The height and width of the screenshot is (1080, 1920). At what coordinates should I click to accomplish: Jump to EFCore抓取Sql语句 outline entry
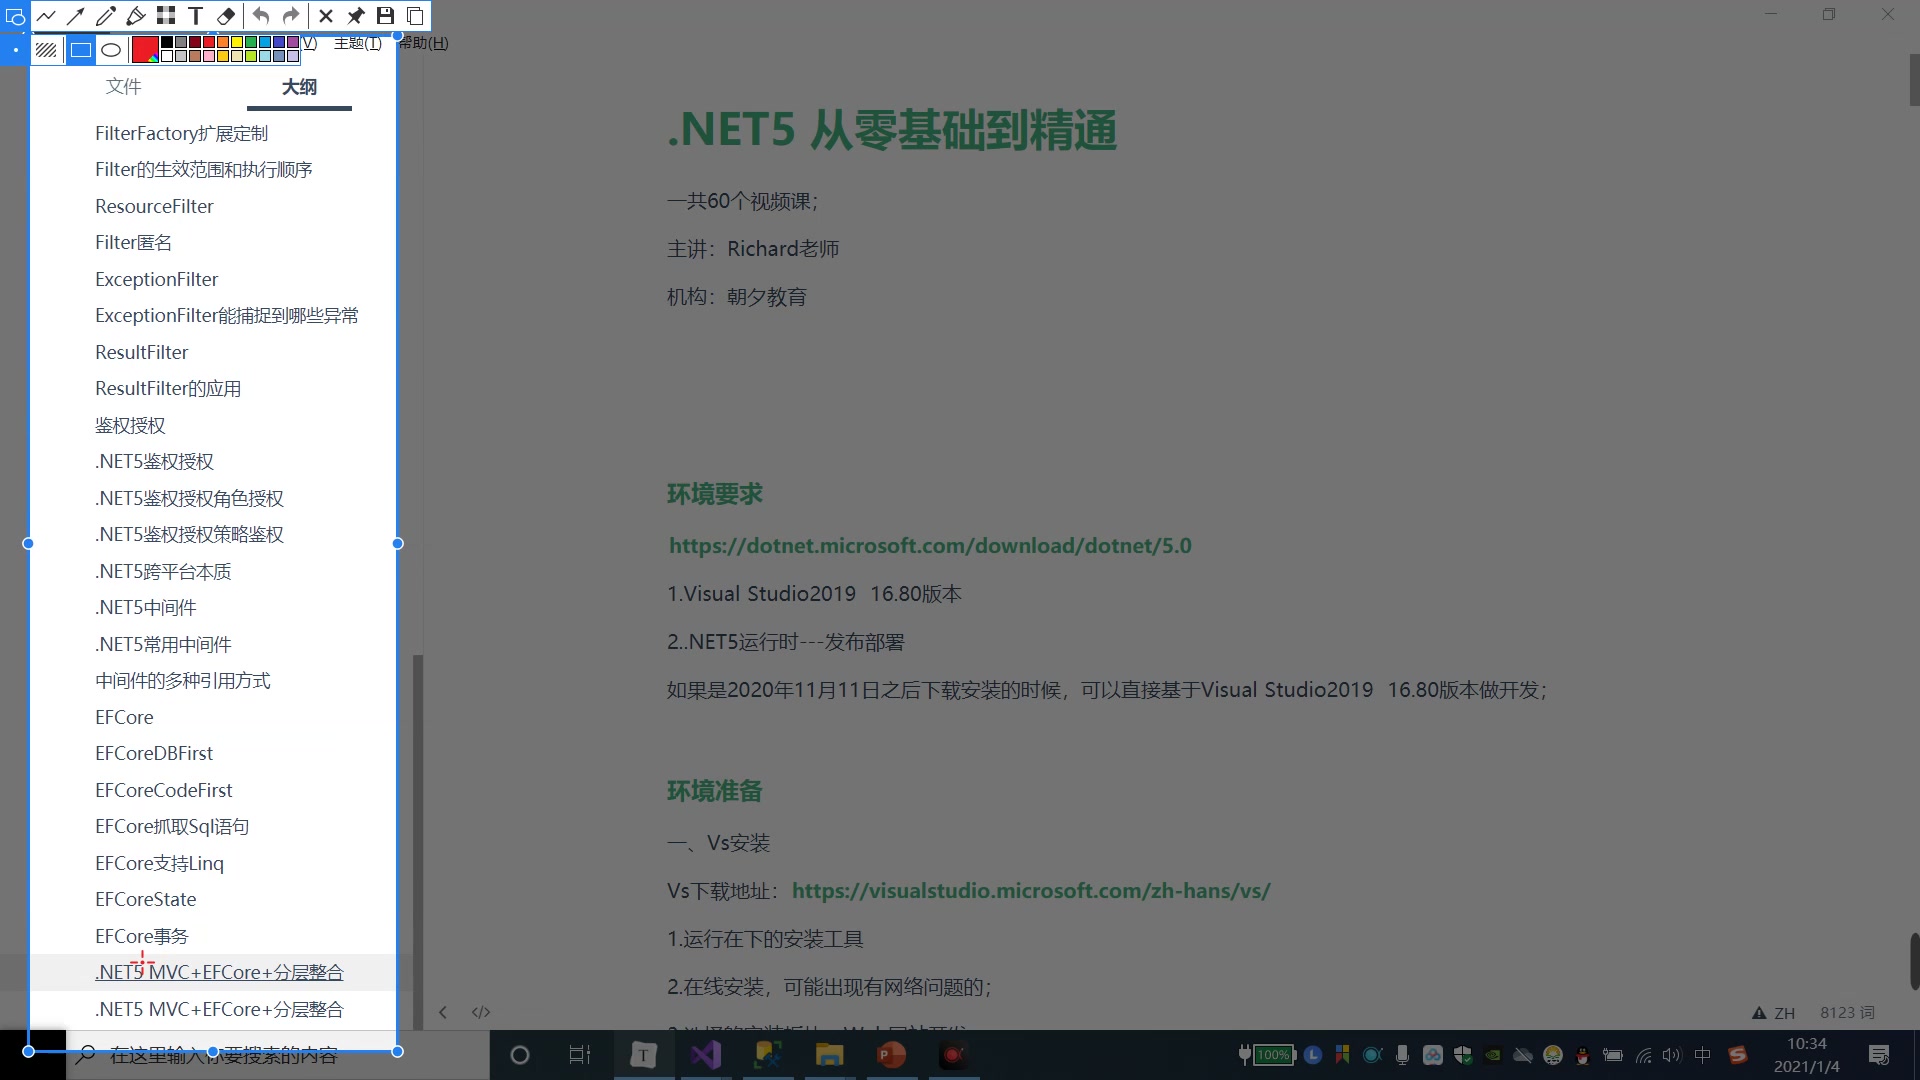pos(172,826)
